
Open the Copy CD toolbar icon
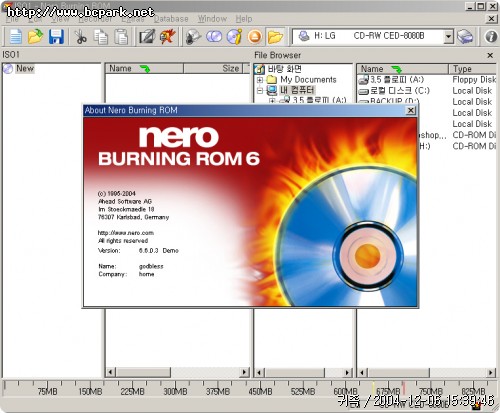coord(214,37)
